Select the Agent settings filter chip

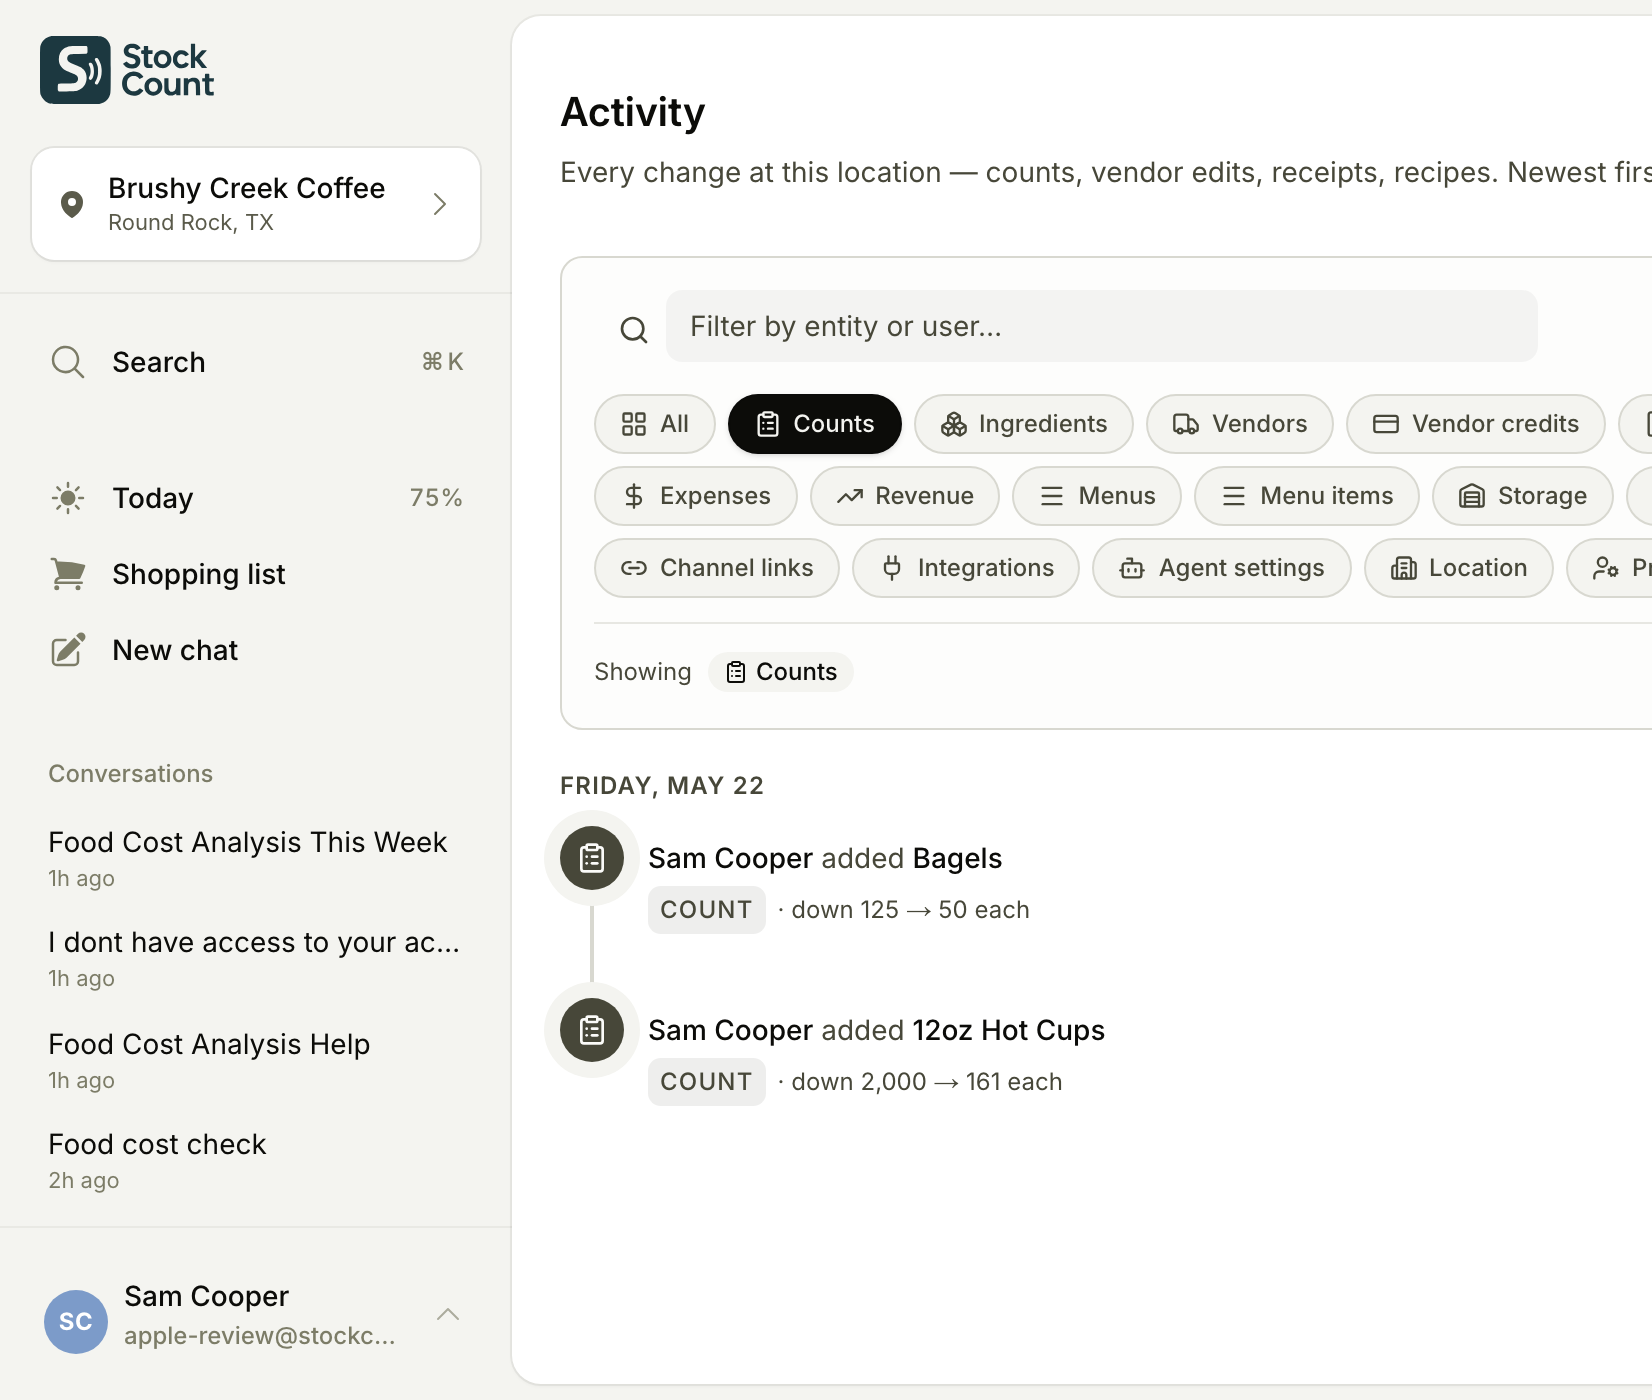pyautogui.click(x=1222, y=568)
